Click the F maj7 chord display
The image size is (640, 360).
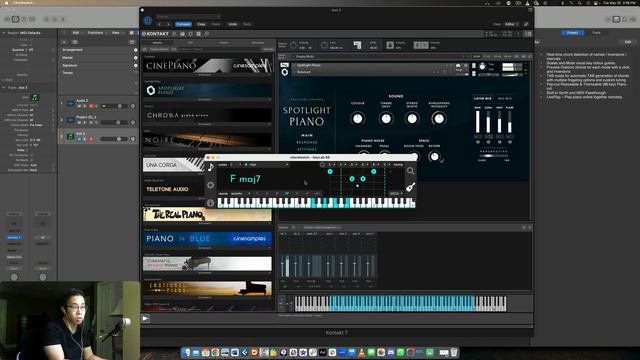point(245,179)
